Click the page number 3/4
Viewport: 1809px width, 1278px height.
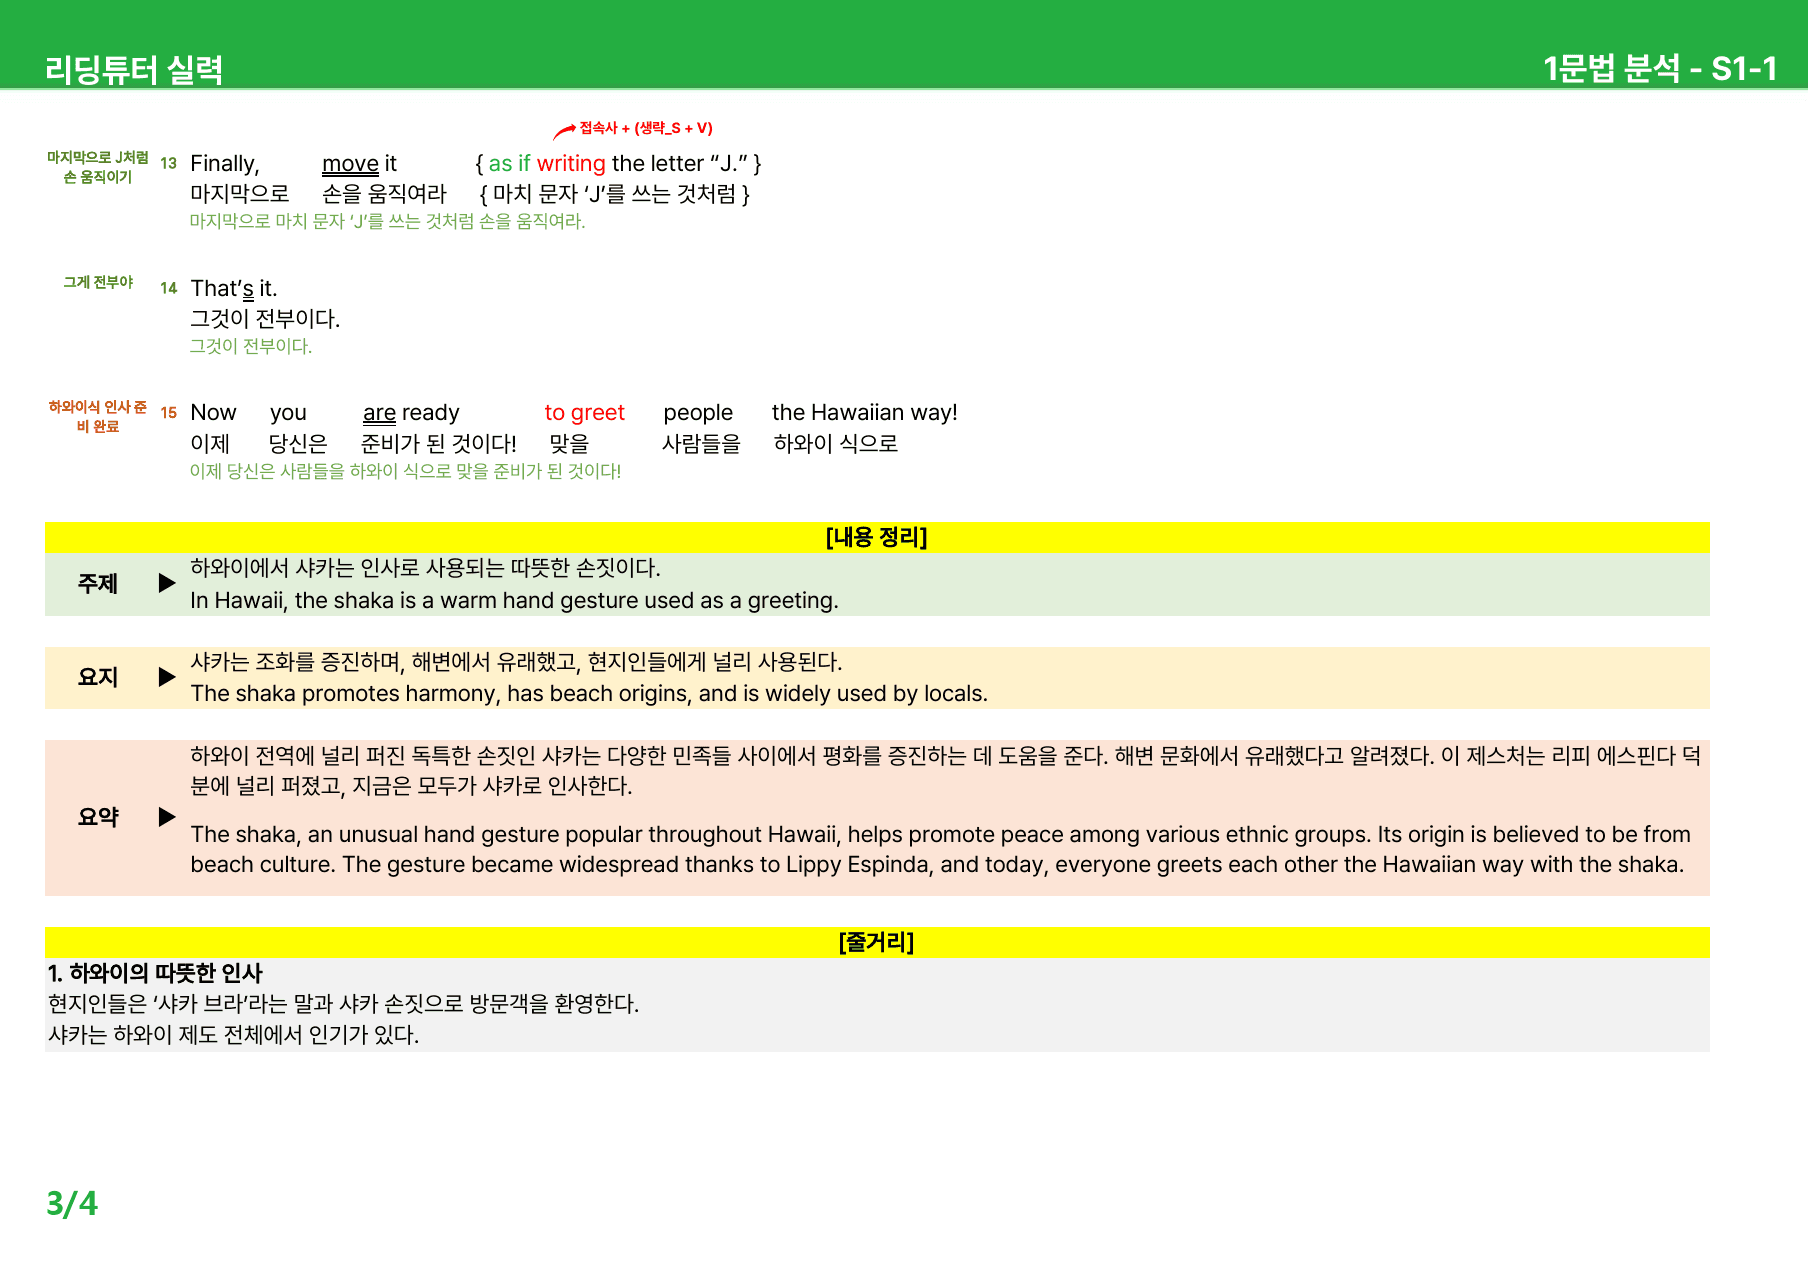coord(72,1203)
